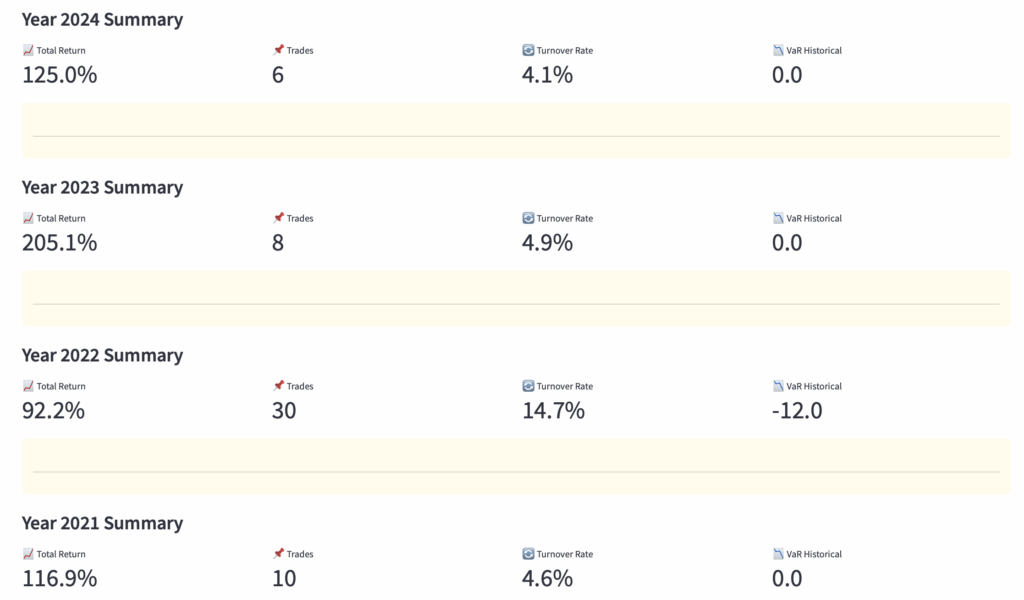This screenshot has height=600, width=1024.
Task: Click the 2024 Turnover Rate refresh icon
Action: 528,50
